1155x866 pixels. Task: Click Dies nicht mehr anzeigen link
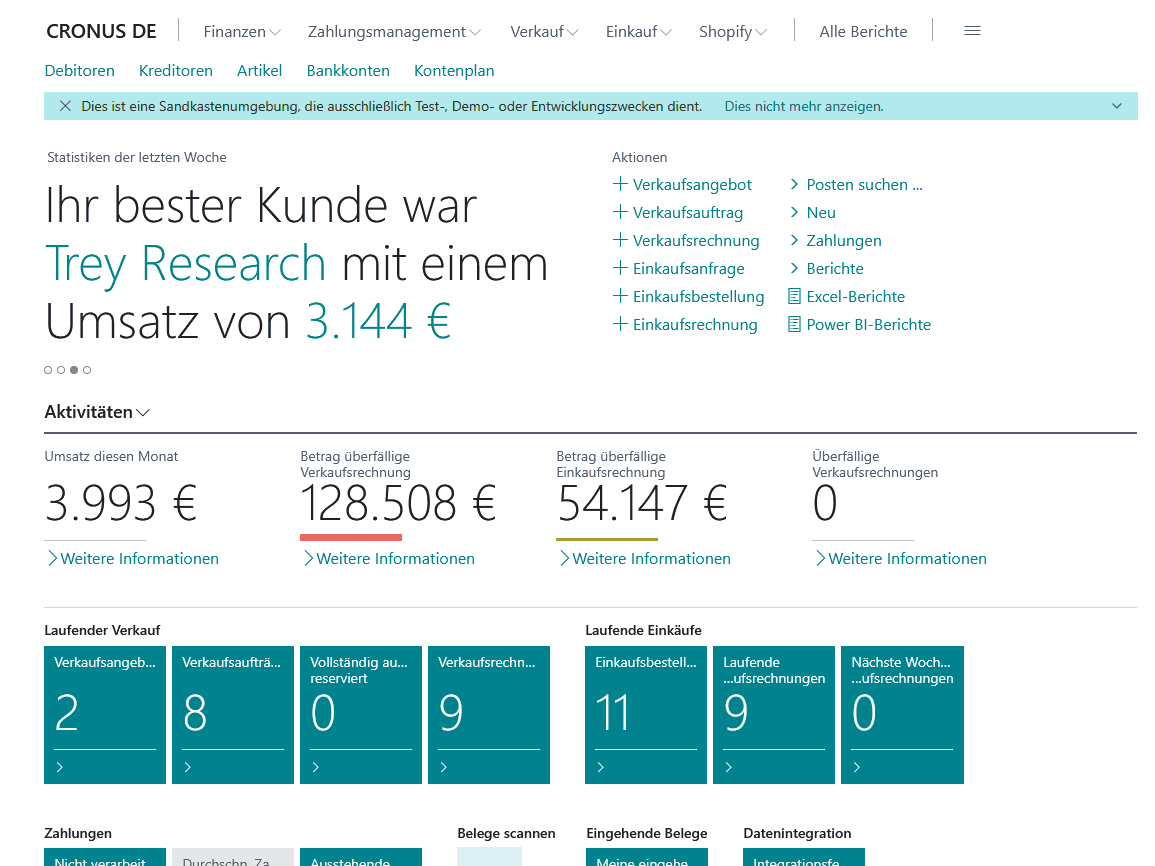[803, 106]
